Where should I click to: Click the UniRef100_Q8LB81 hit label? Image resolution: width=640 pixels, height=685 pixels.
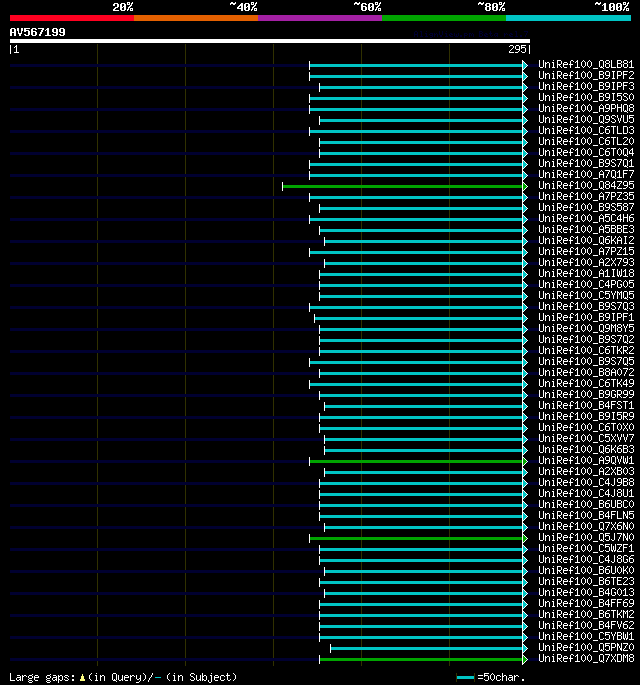[x=586, y=64]
